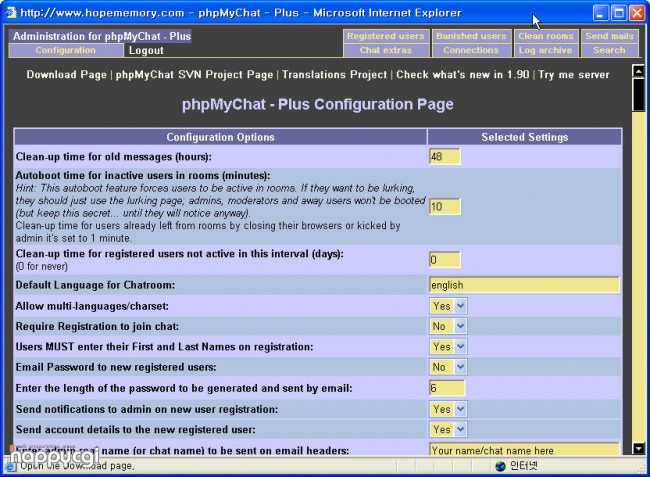Open the Send mails tab
Image resolution: width=650 pixels, height=477 pixels.
[609, 36]
